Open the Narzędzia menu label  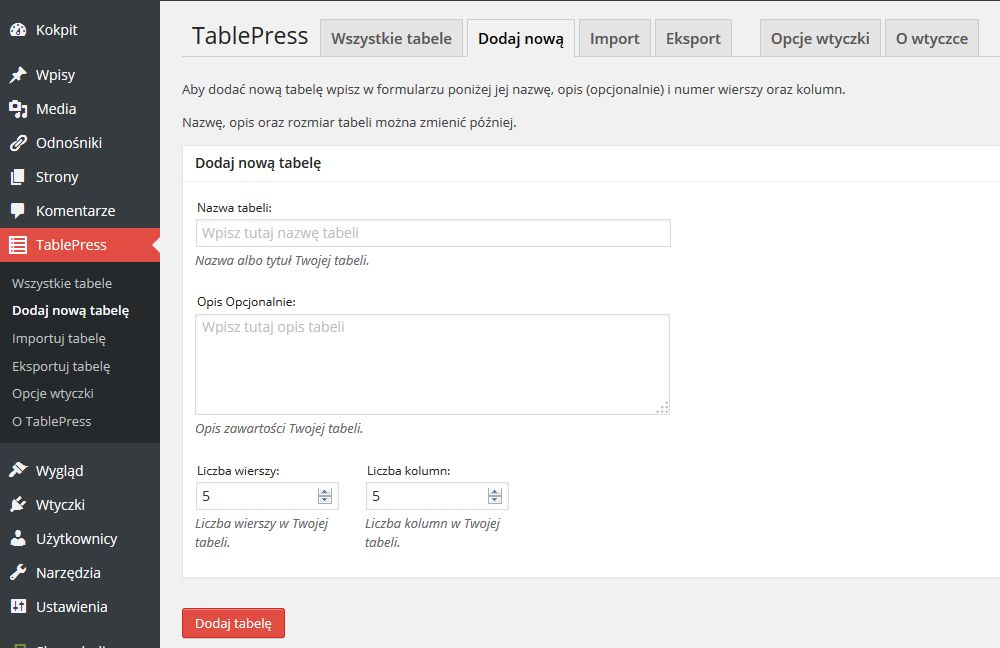(68, 573)
